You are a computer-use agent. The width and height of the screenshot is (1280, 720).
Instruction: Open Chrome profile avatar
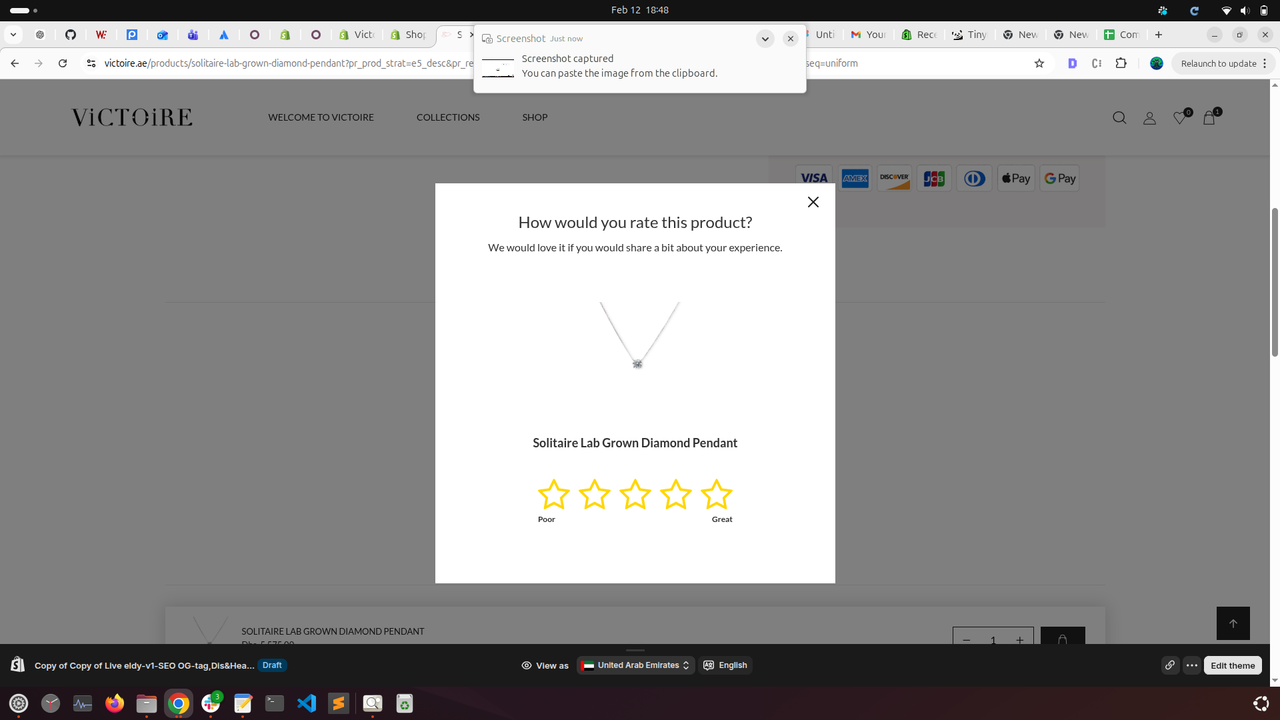pyautogui.click(x=1156, y=63)
